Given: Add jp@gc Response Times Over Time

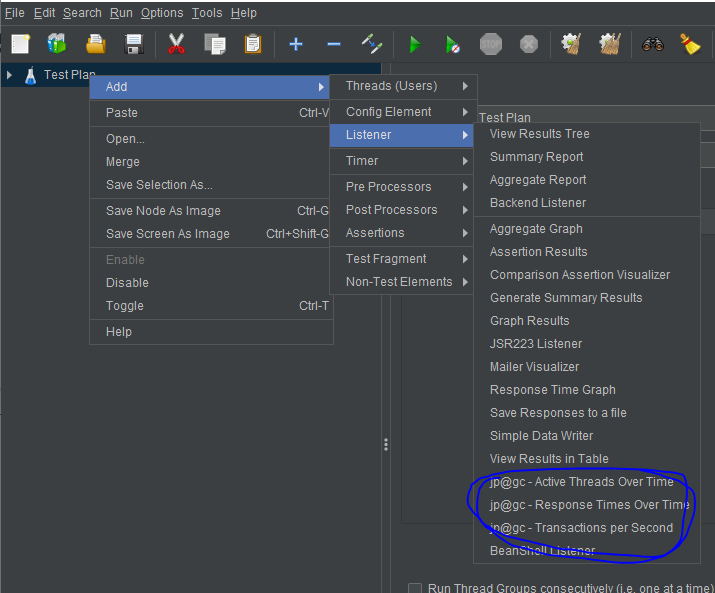Looking at the screenshot, I should click(587, 505).
